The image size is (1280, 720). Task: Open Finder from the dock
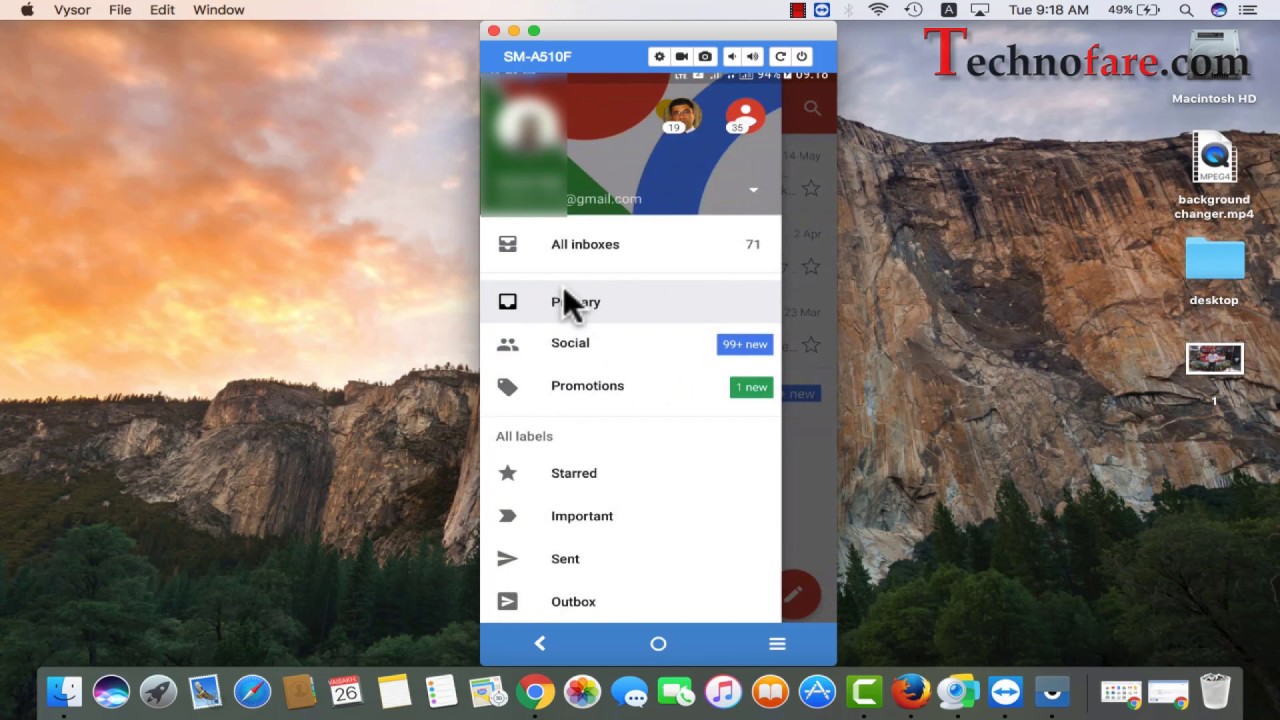(65, 692)
